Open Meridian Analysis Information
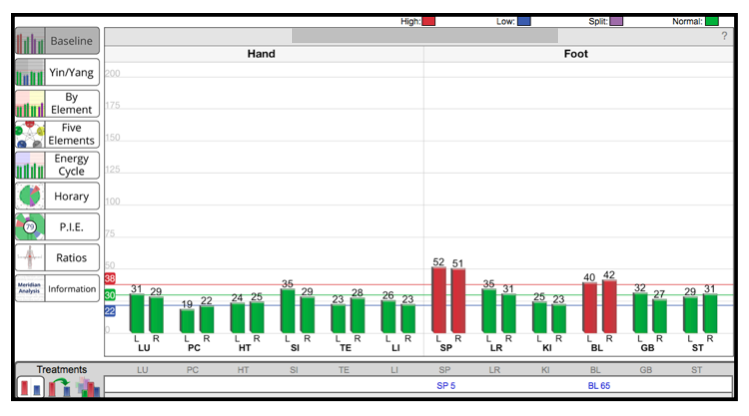Screen dimensions: 749x416 tap(57, 288)
